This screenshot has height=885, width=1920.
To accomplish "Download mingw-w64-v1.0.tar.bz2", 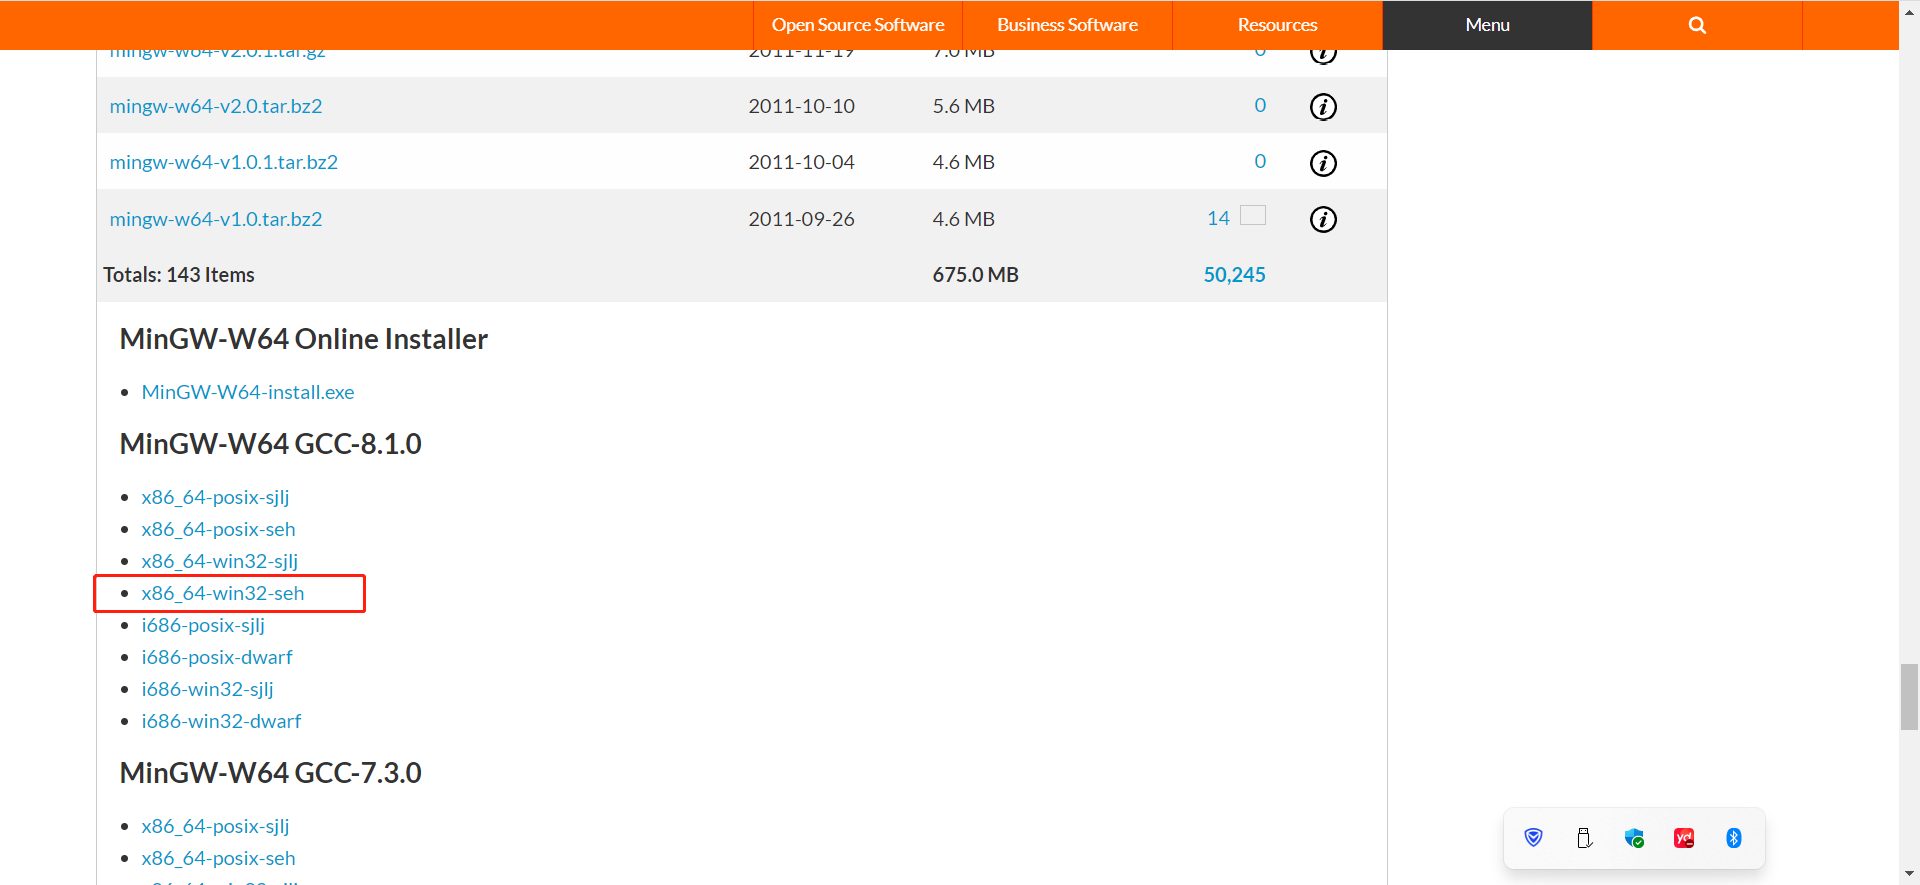I will [x=216, y=219].
